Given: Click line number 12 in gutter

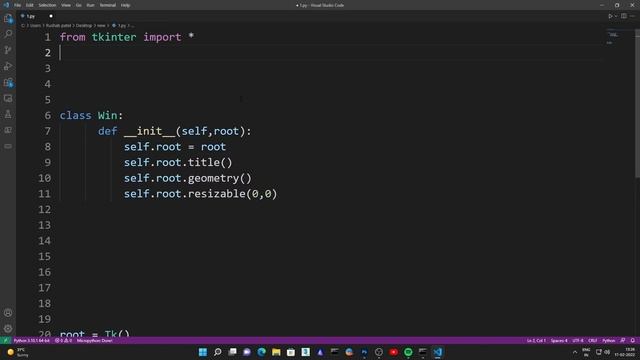Looking at the screenshot, I should click(44, 209).
